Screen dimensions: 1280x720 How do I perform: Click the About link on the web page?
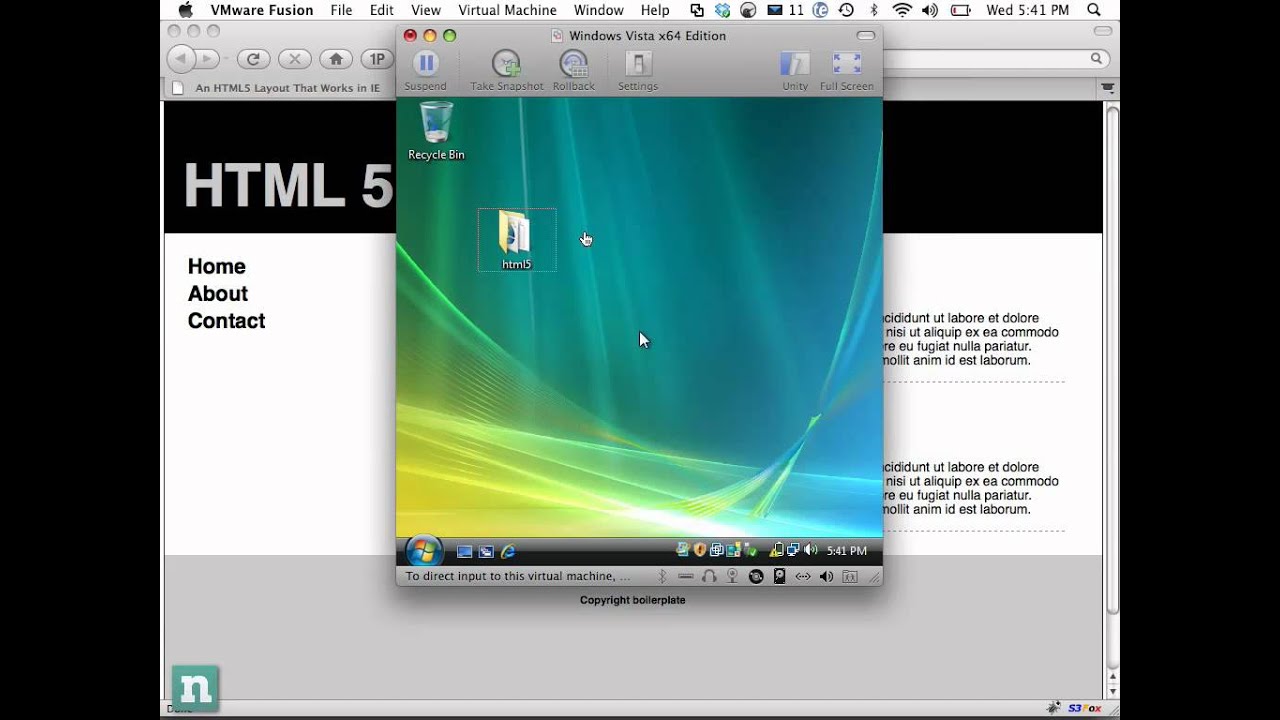[x=218, y=293]
